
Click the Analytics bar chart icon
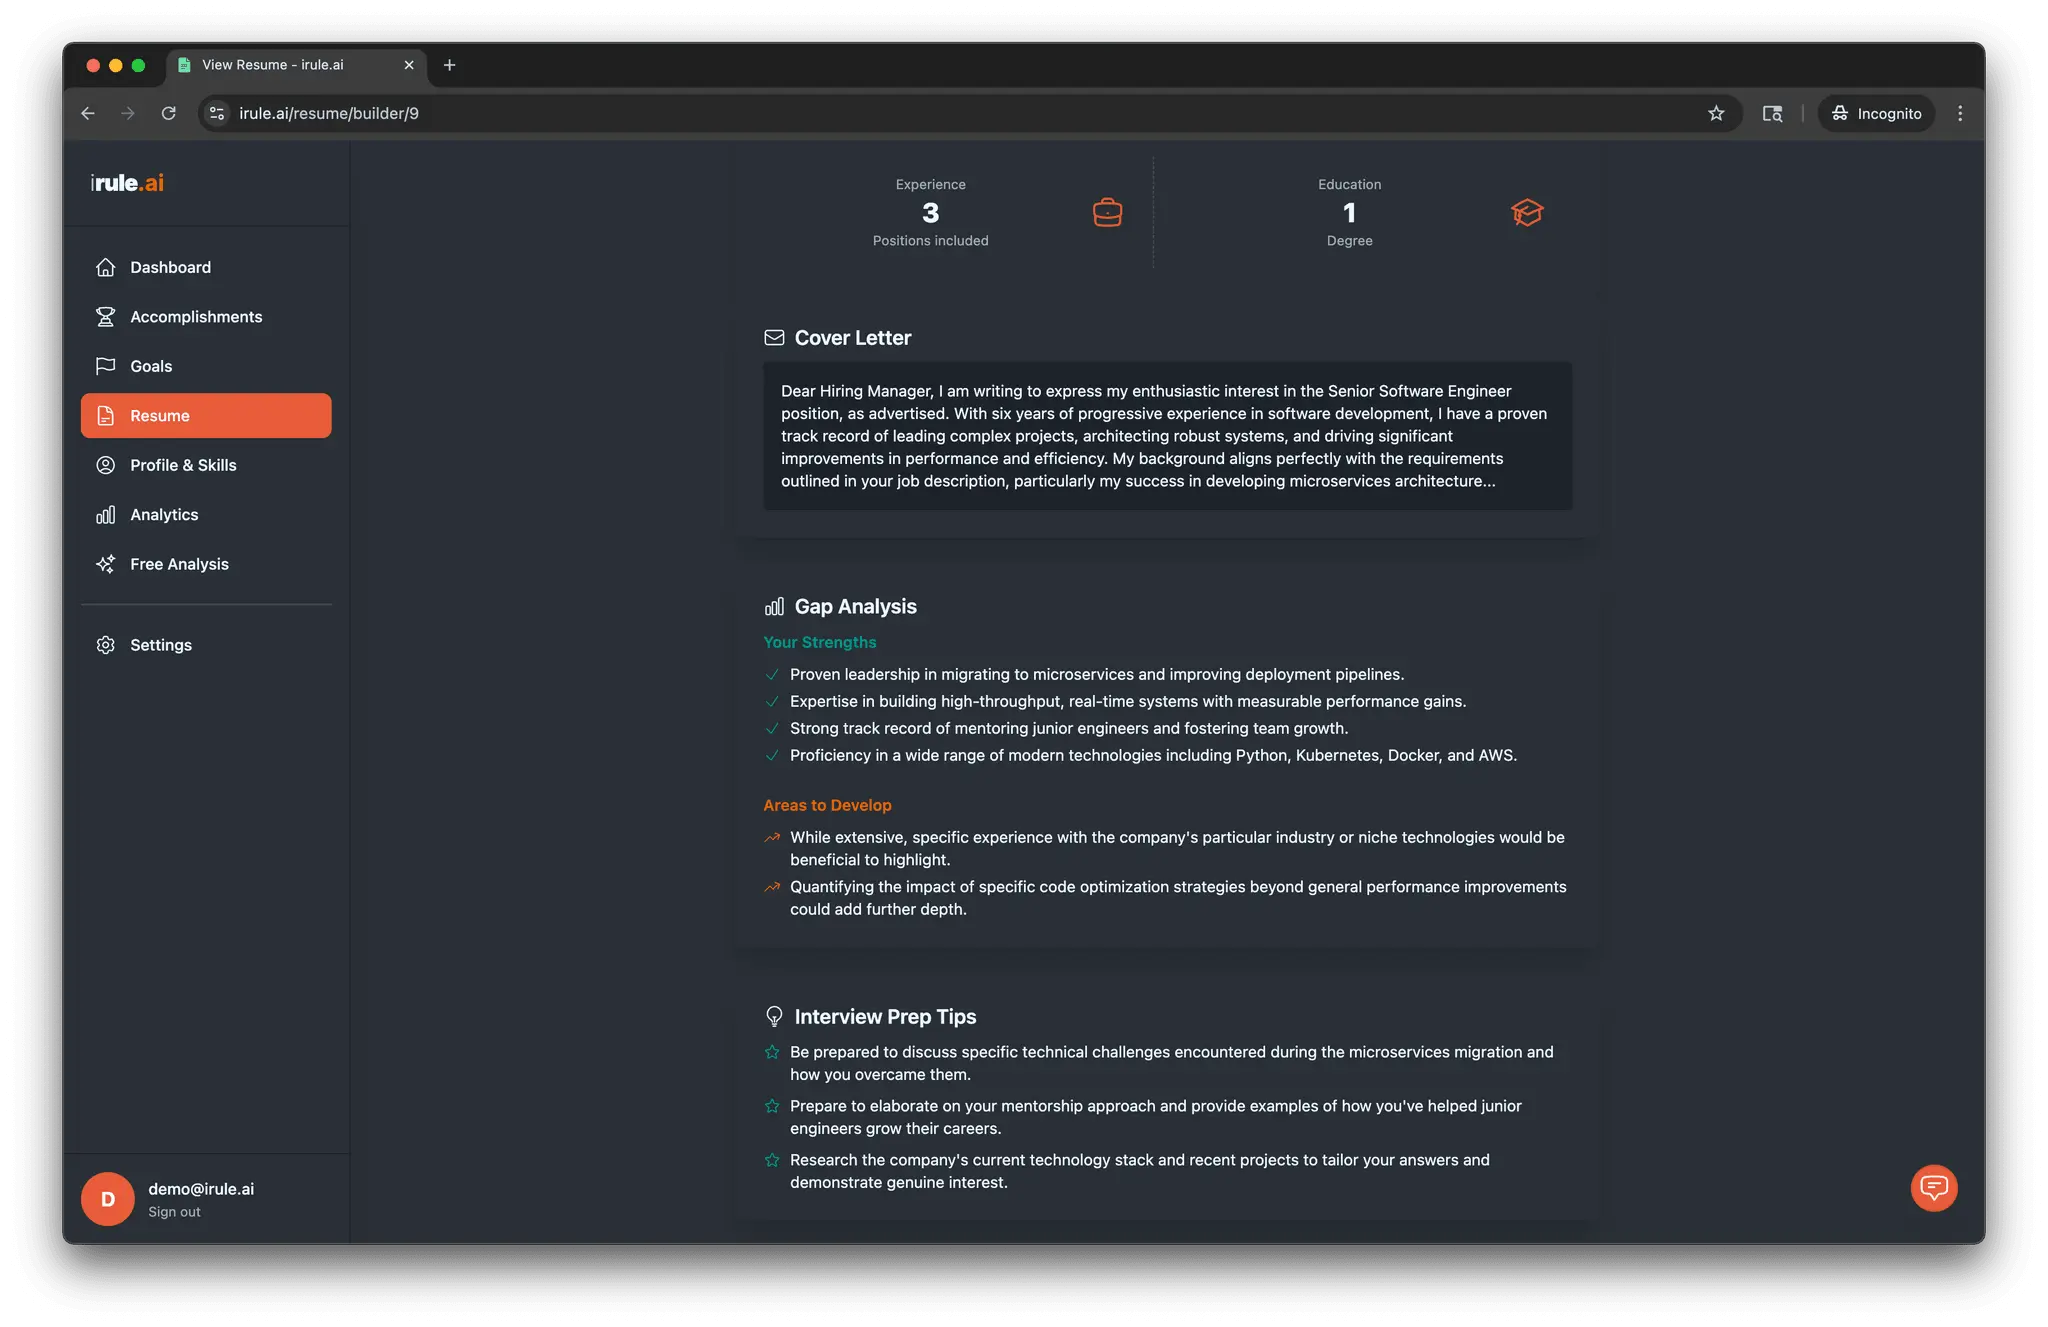point(105,514)
